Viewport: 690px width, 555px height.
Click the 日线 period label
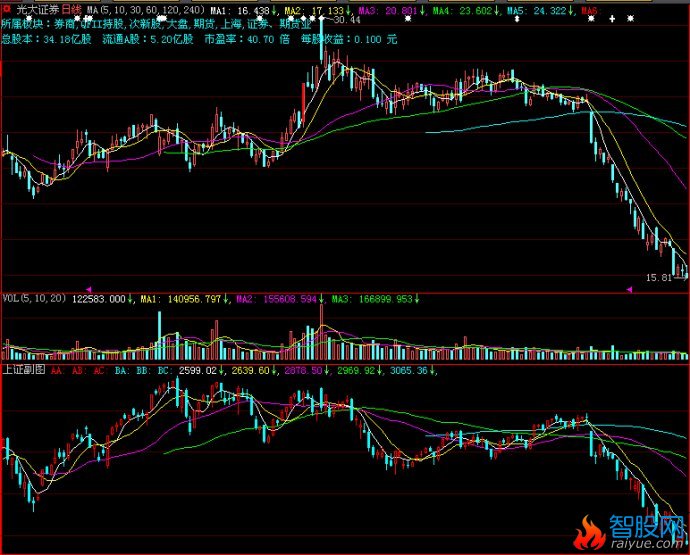[x=71, y=9]
